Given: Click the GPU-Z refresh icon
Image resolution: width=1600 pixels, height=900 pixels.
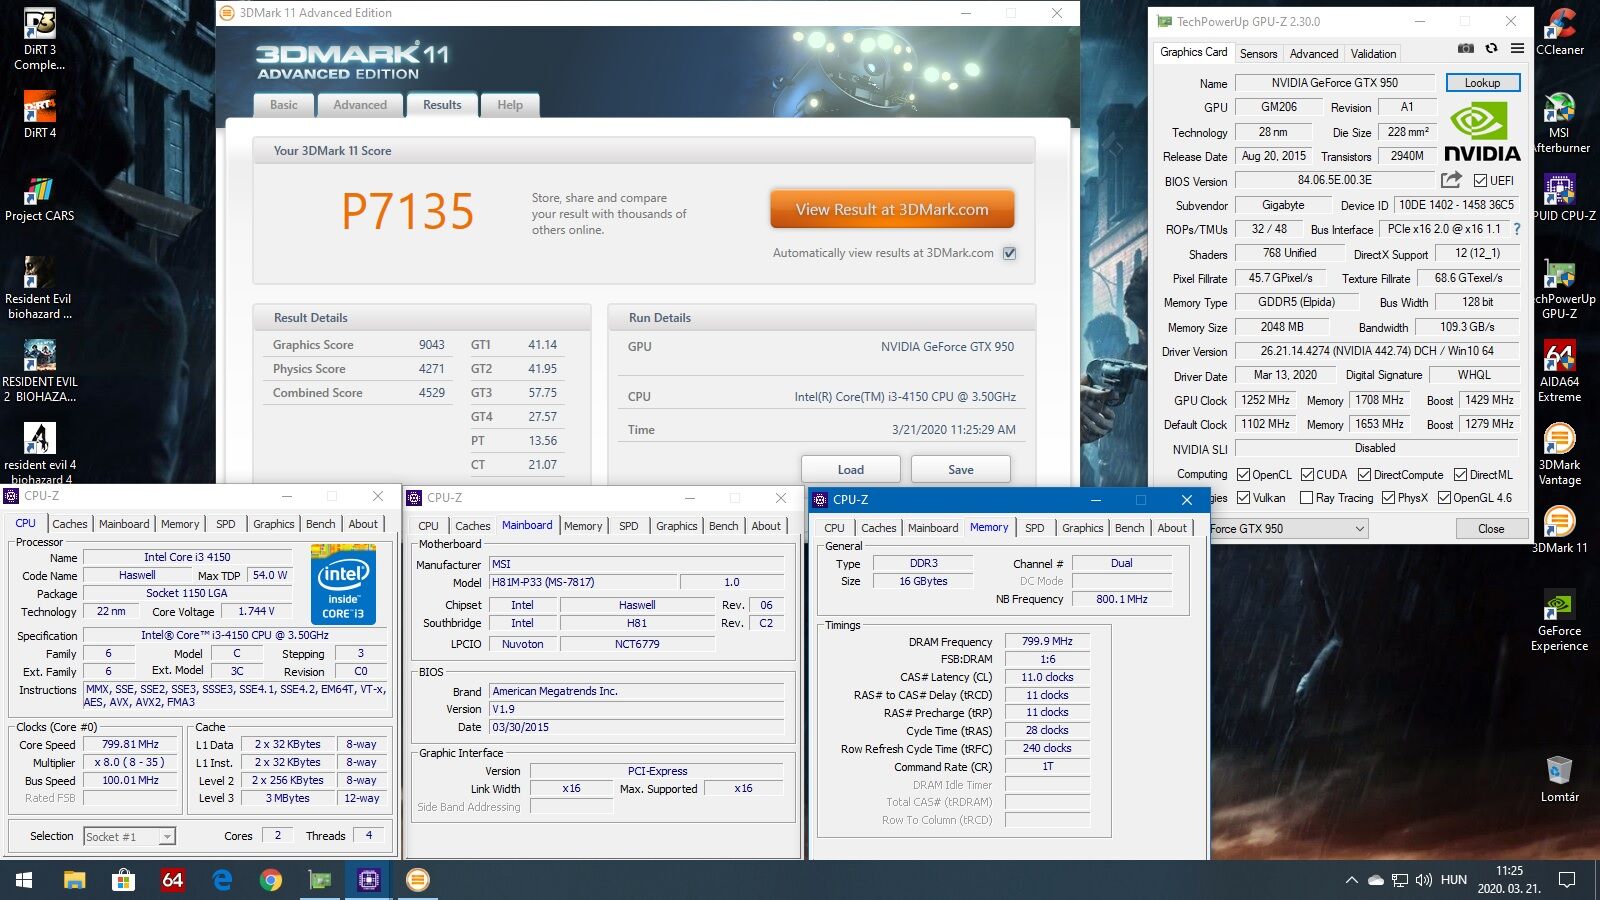Looking at the screenshot, I should point(1491,48).
